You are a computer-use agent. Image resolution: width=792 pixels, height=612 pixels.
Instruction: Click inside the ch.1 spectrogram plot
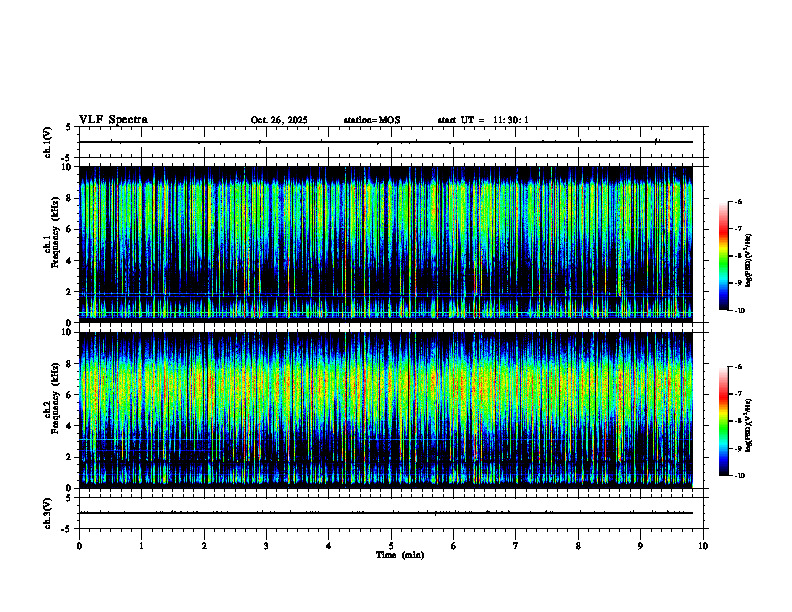click(x=386, y=244)
